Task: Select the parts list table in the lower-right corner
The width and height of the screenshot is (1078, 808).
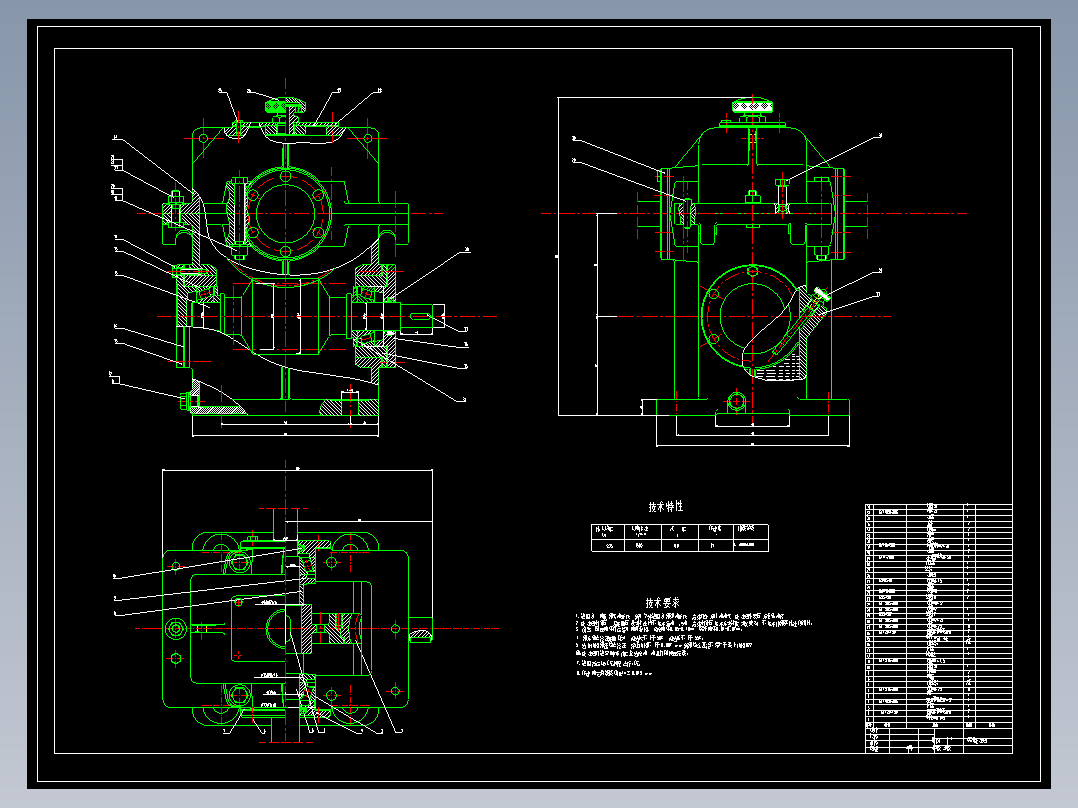Action: [938, 616]
